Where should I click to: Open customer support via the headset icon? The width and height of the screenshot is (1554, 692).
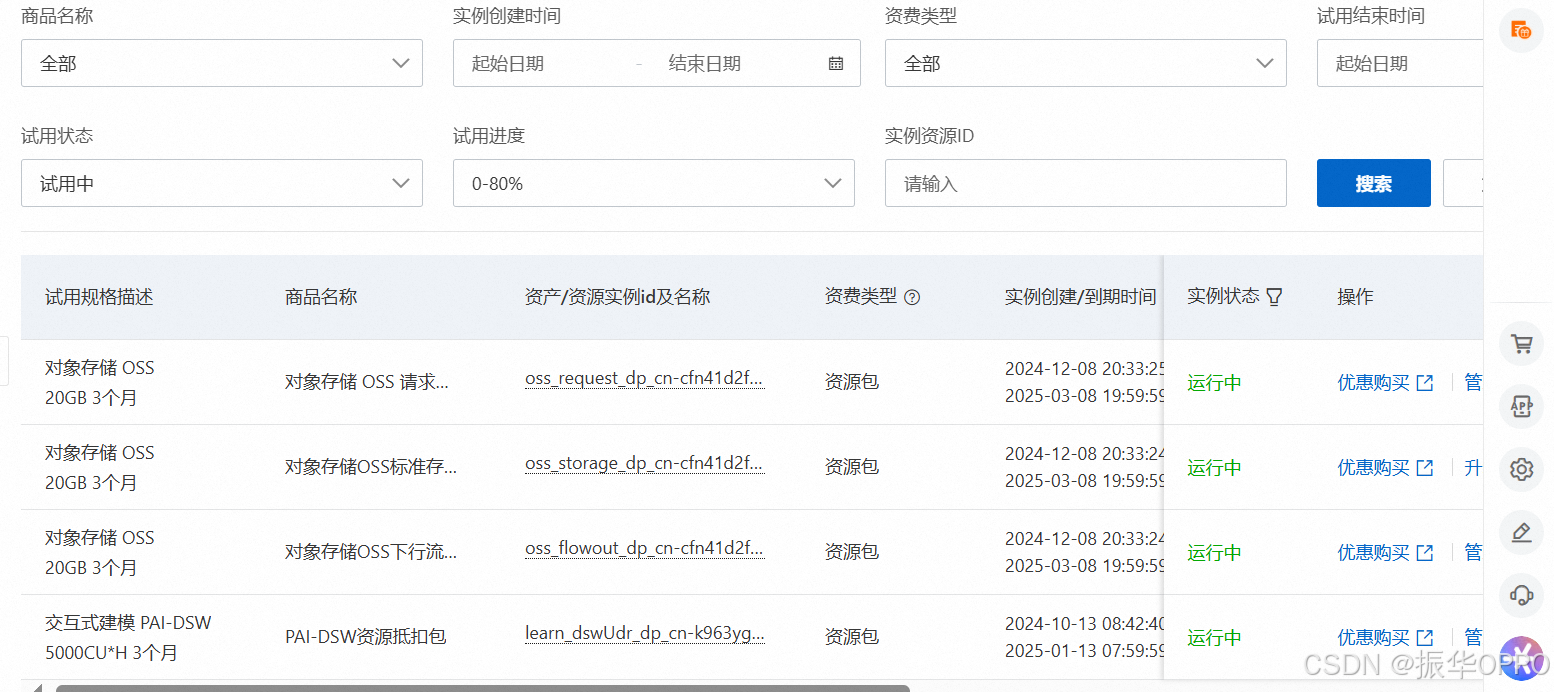click(1521, 596)
